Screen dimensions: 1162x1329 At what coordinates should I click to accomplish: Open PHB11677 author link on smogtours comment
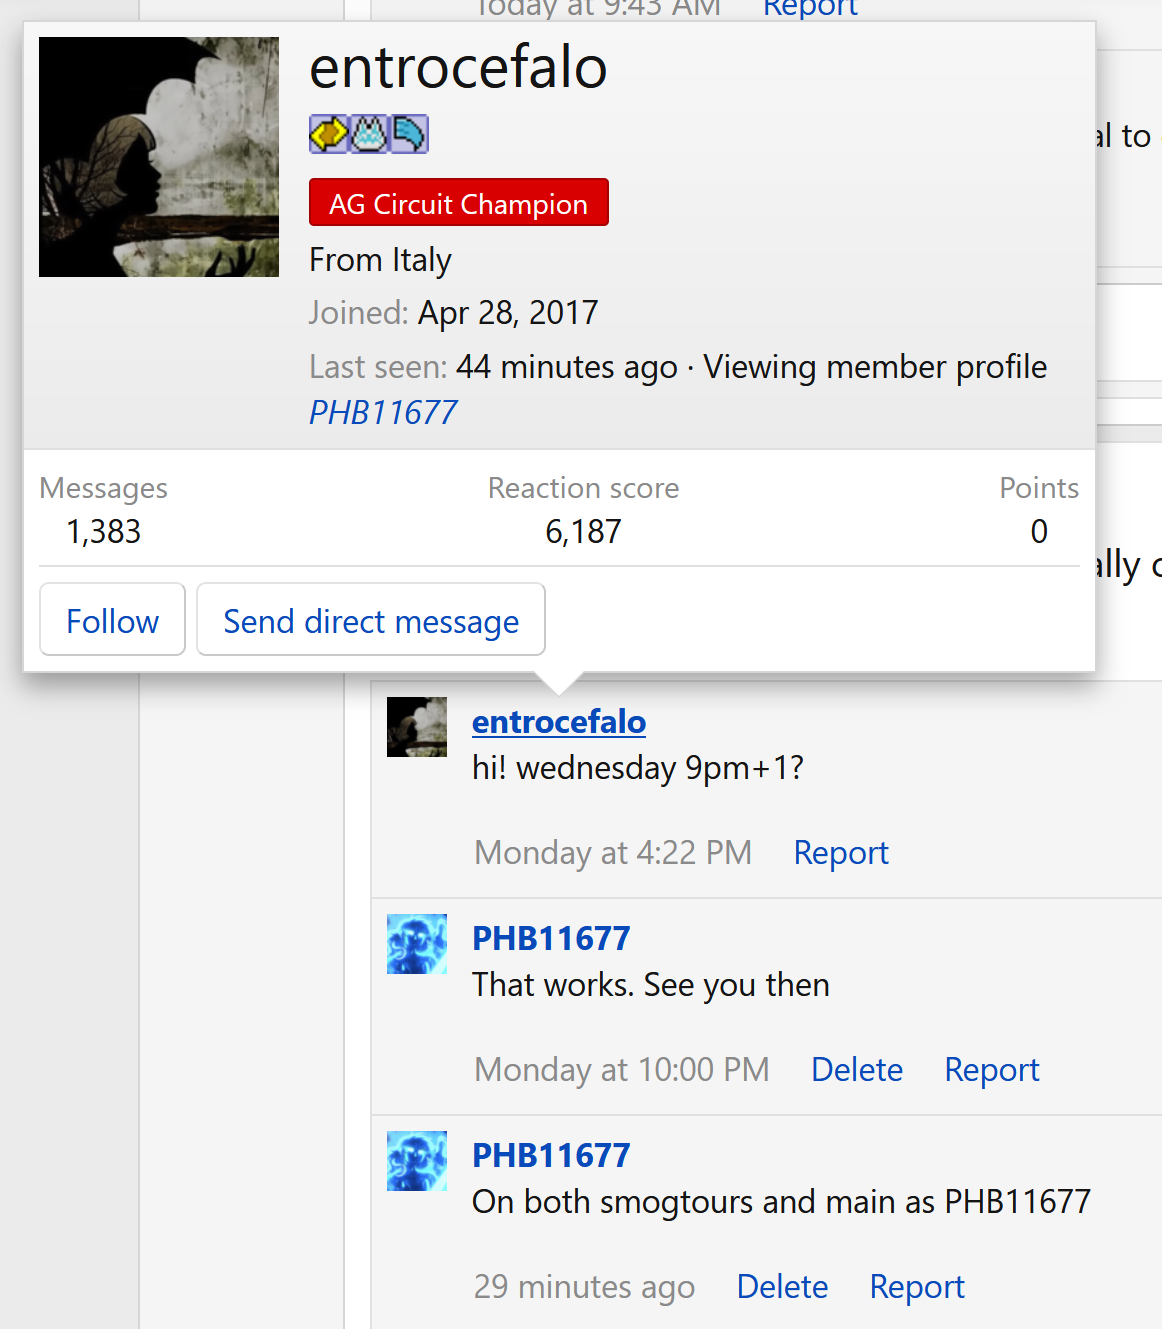pos(551,1155)
